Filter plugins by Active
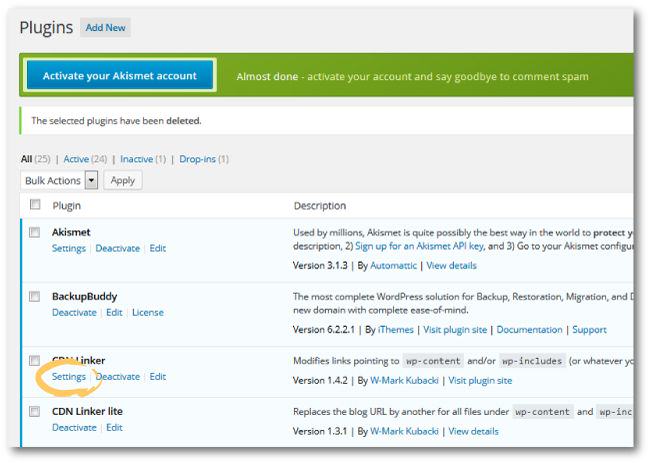 (76, 159)
